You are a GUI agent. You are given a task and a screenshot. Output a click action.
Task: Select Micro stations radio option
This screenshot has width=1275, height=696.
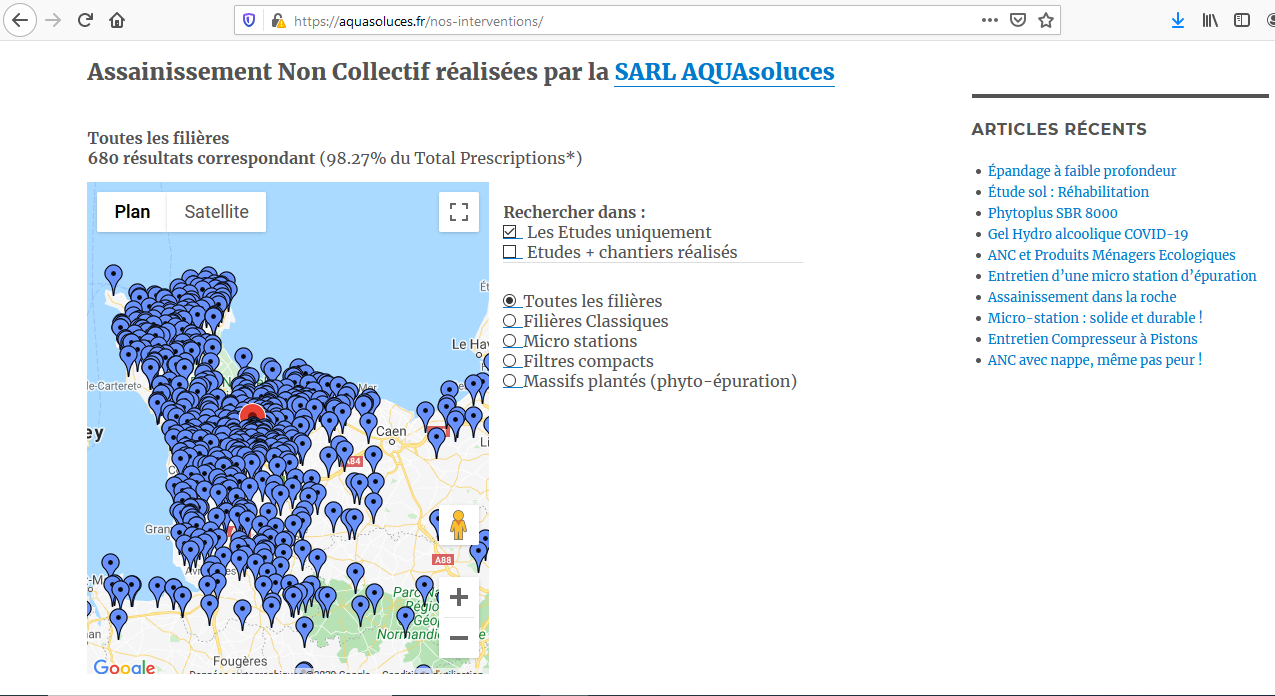tap(510, 341)
